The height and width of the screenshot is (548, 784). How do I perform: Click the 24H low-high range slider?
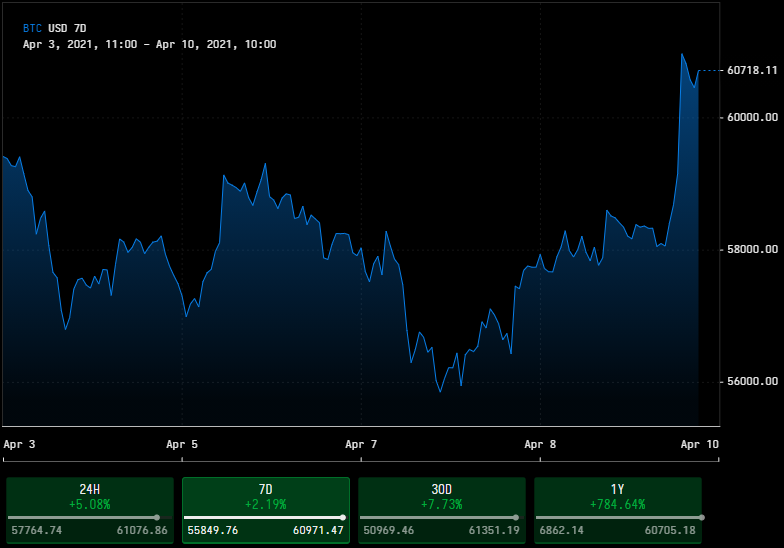[90, 517]
